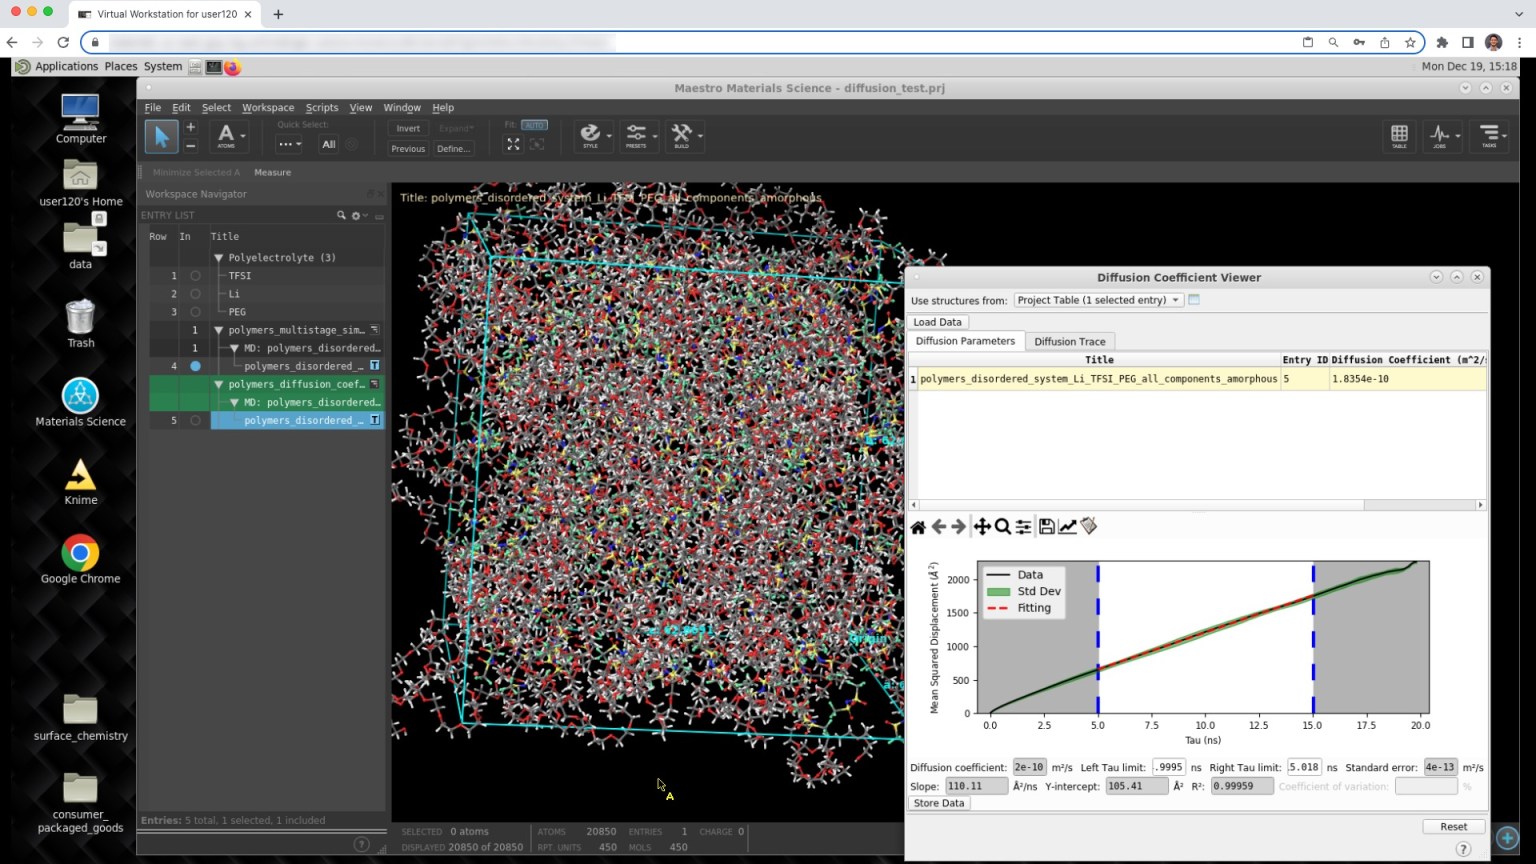
Task: Click the Style palette icon
Action: pos(590,134)
